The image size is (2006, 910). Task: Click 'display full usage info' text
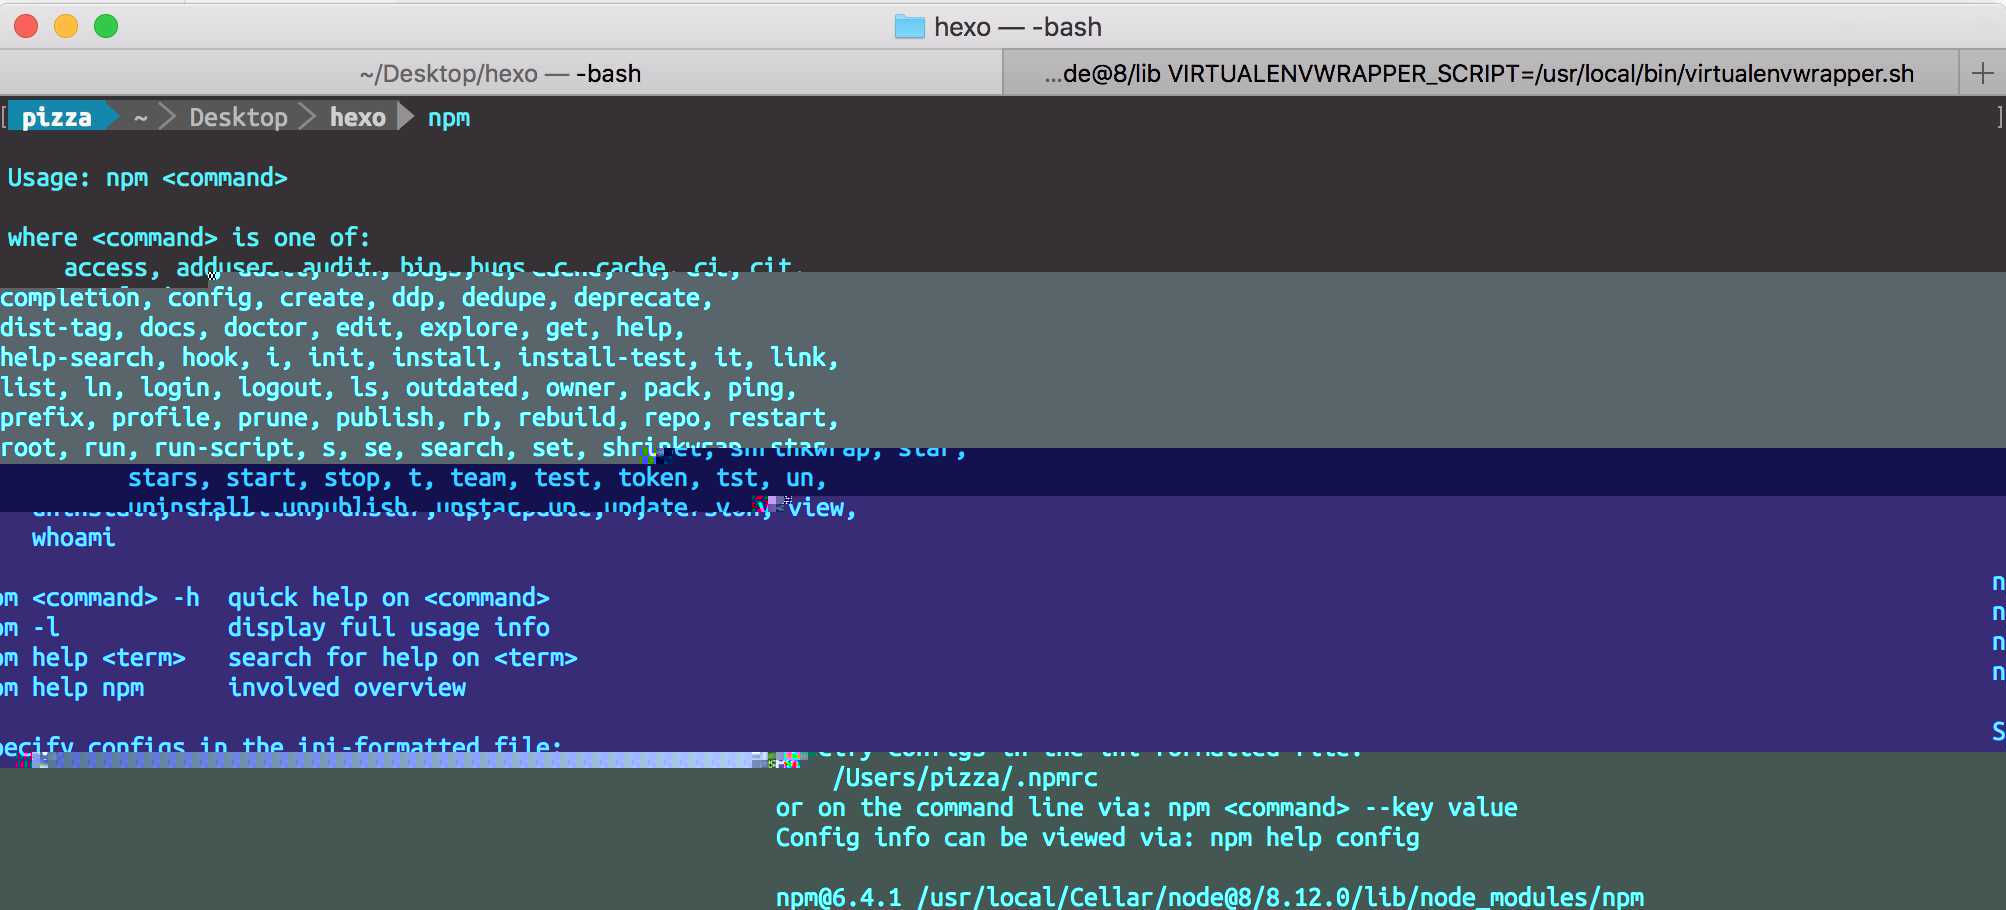(x=389, y=628)
